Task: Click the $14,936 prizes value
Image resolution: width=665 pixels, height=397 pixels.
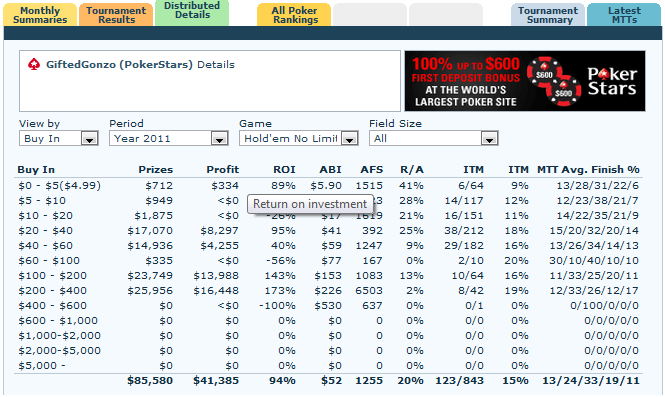Action: pos(150,246)
